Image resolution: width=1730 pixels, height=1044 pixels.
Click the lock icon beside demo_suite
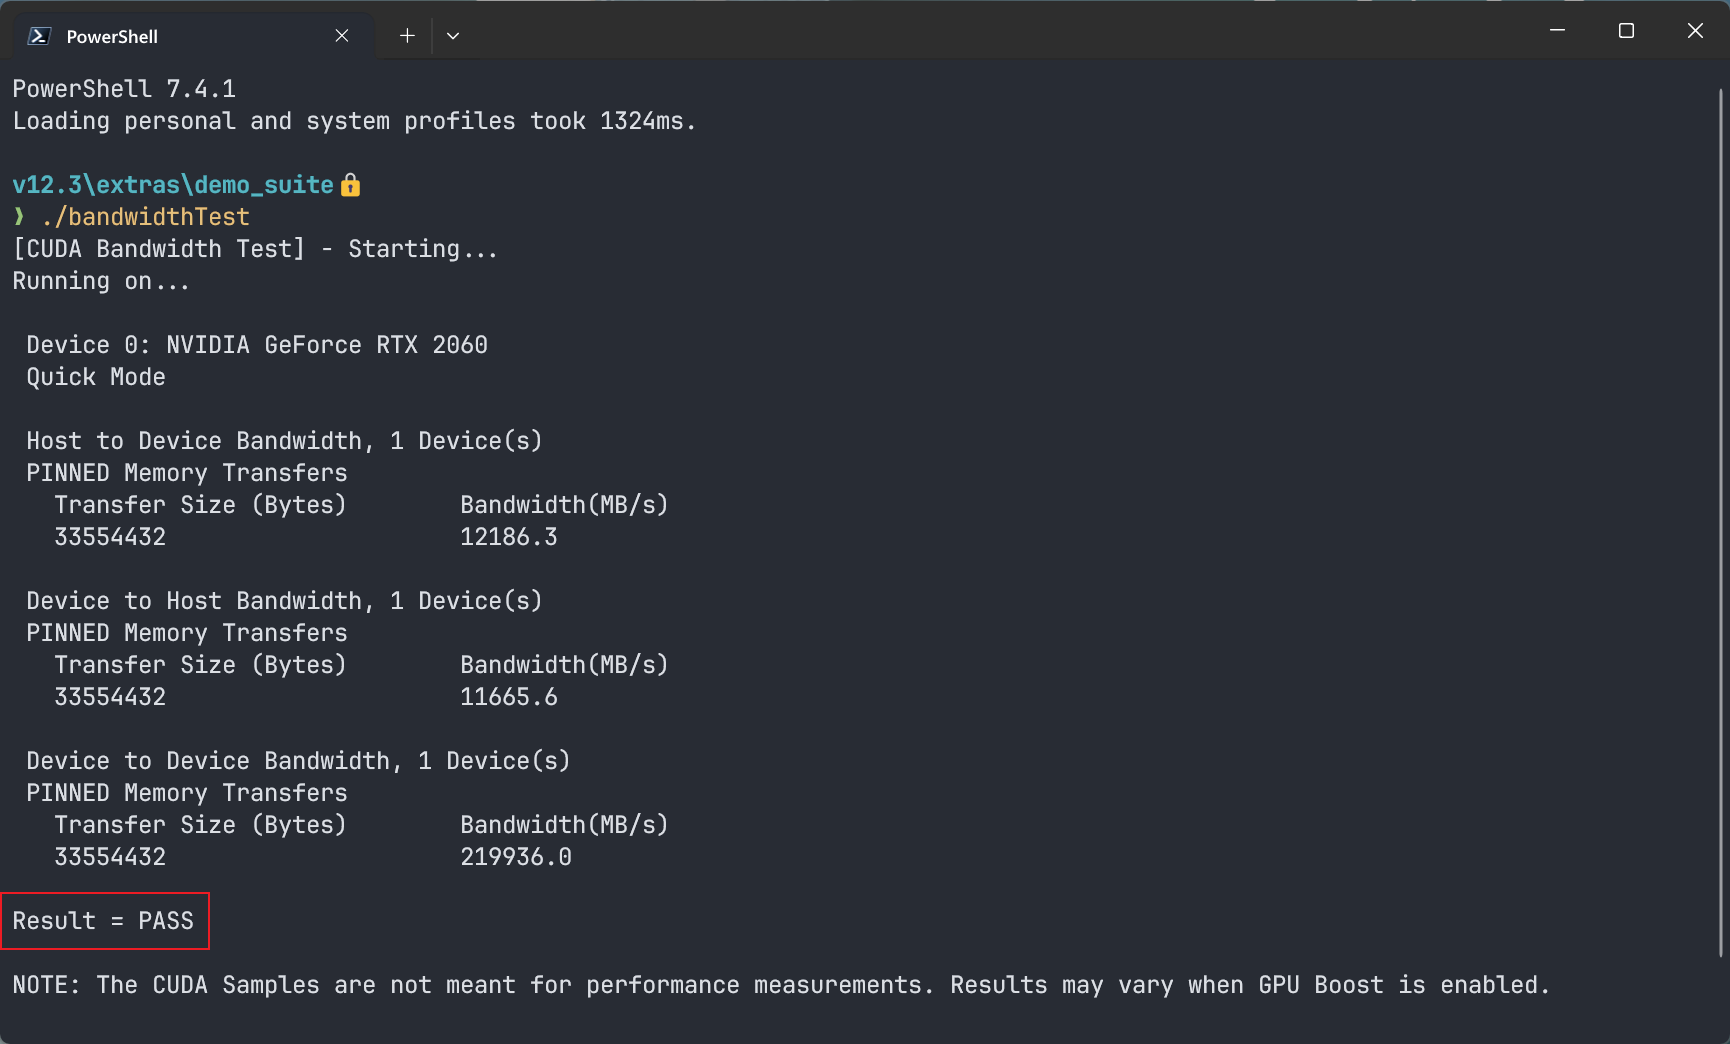point(350,185)
